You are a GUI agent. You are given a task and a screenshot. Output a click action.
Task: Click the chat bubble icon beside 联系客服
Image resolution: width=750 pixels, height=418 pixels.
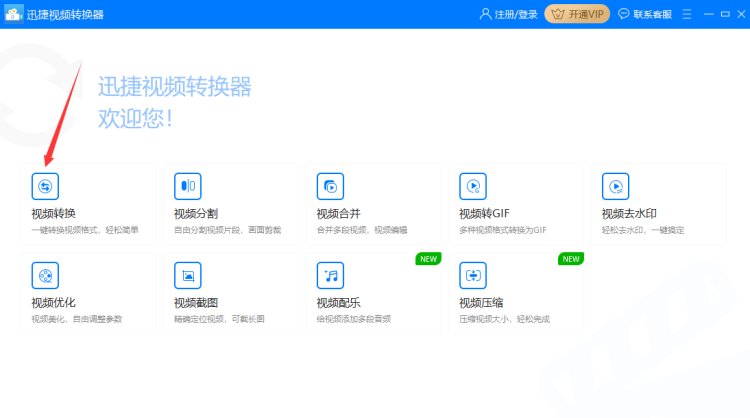click(623, 14)
